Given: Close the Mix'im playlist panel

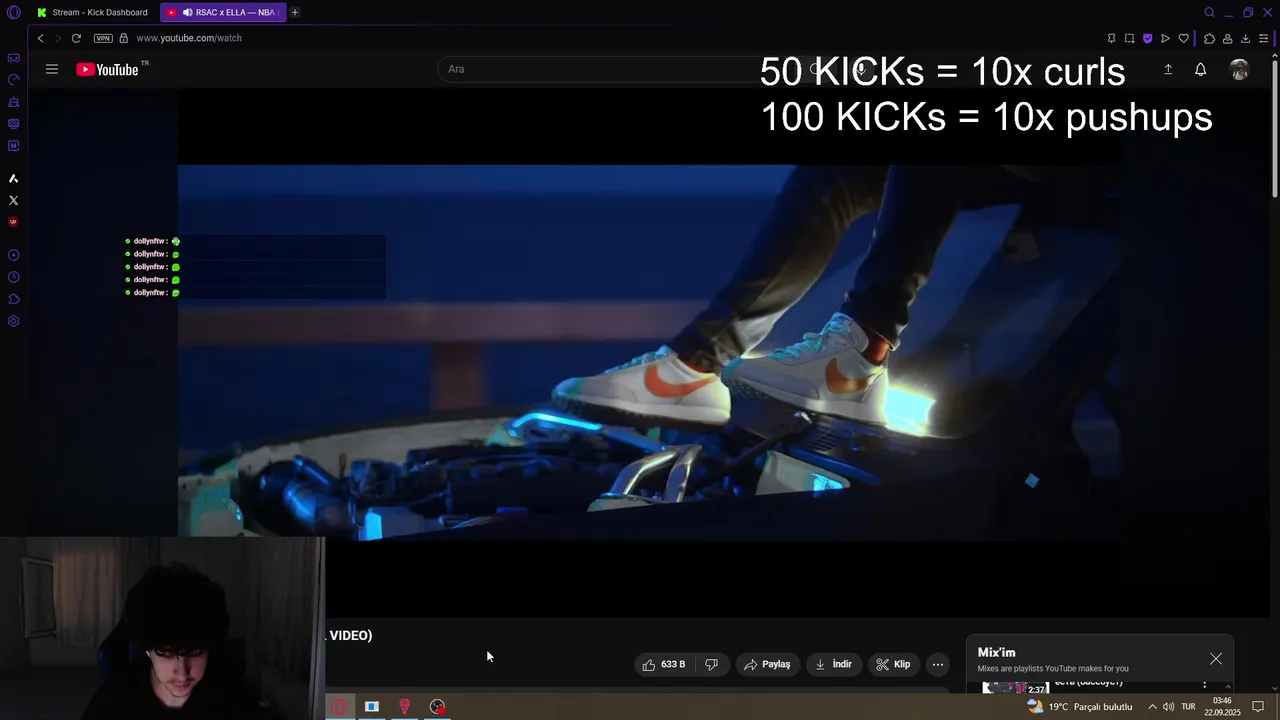Looking at the screenshot, I should click(x=1215, y=658).
